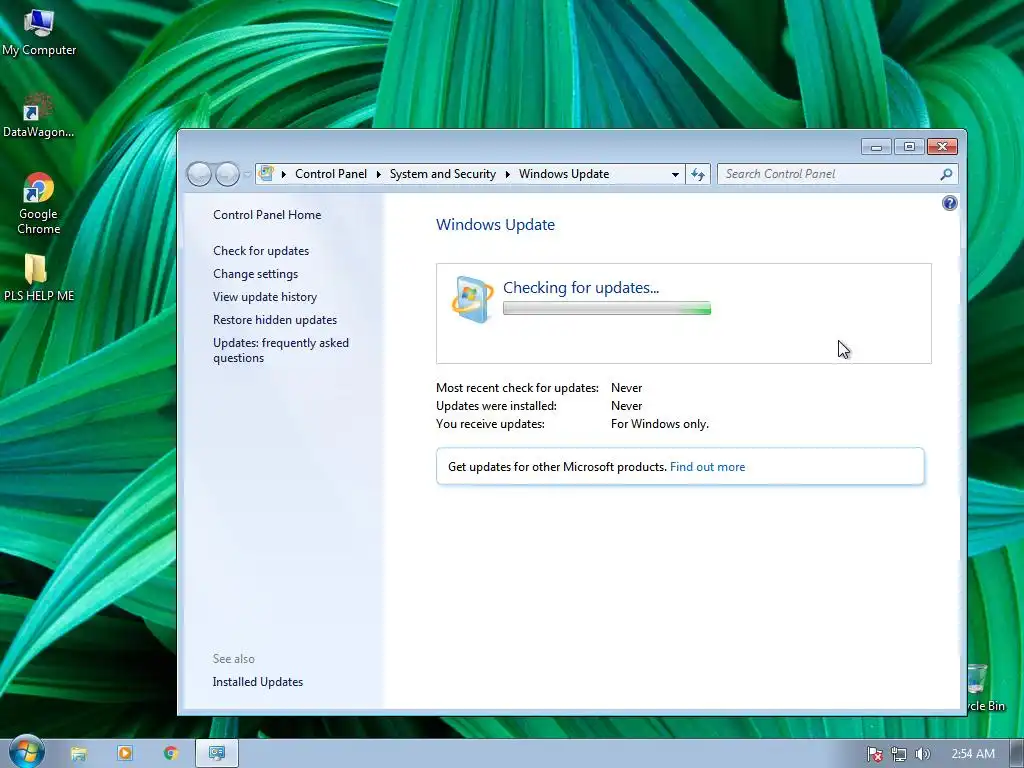Screen dimensions: 1024x768
Task: Open My Computer desktop icon
Action: pyautogui.click(x=39, y=33)
